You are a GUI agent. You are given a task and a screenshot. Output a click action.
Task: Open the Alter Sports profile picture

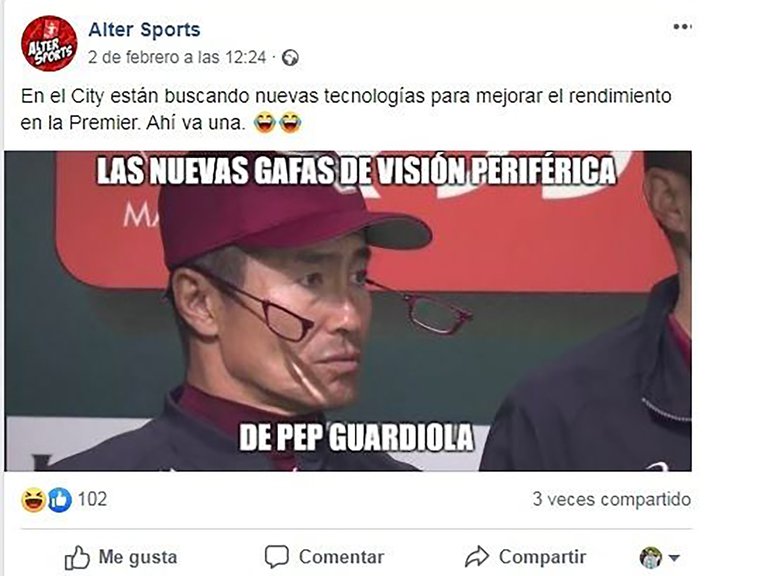[x=49, y=44]
